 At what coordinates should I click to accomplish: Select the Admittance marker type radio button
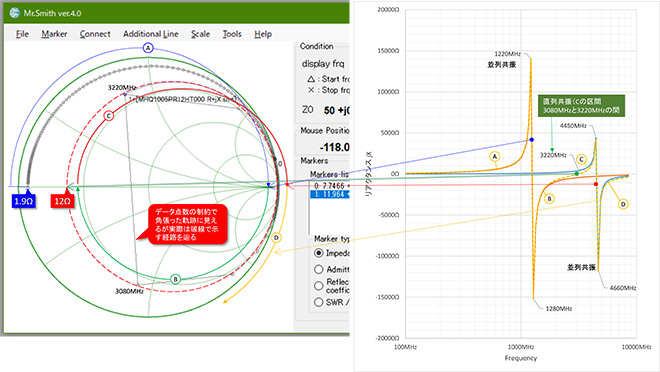tap(319, 269)
